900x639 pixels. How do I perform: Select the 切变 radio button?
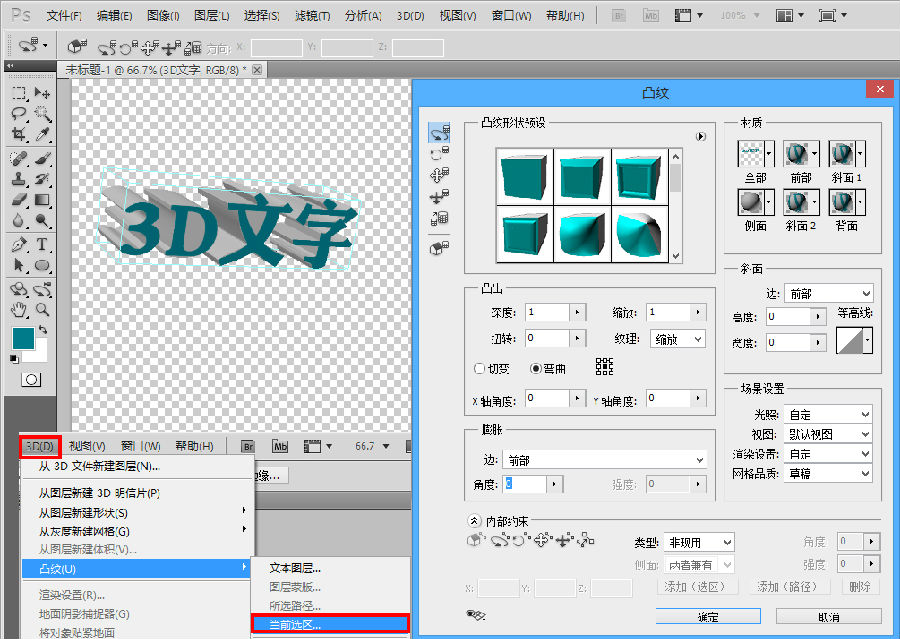(479, 369)
